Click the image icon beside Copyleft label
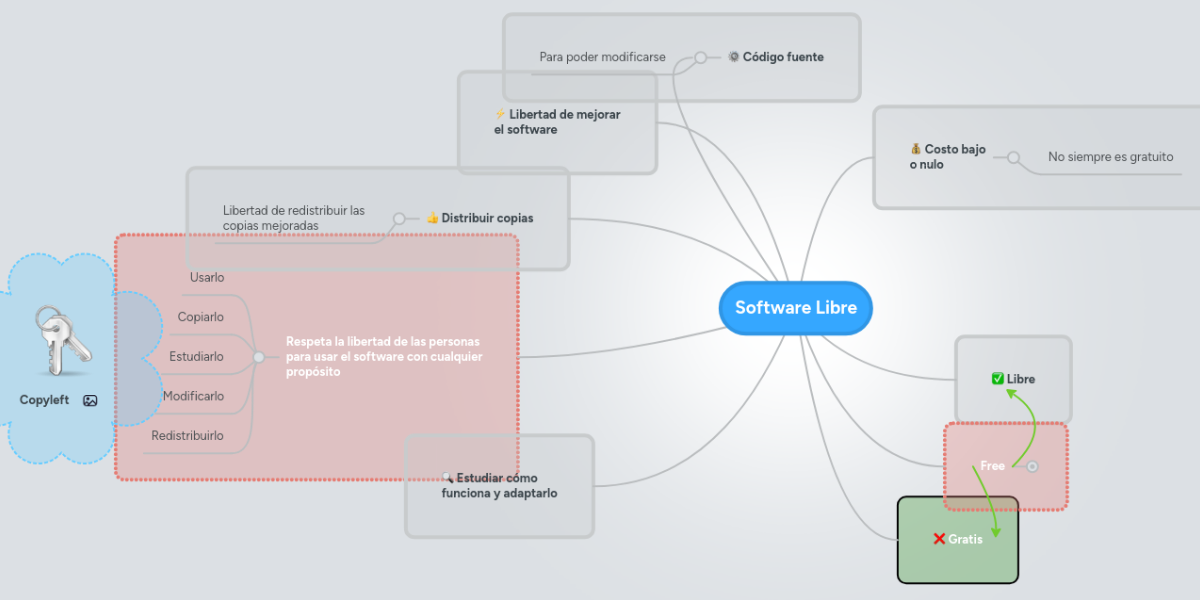The height and width of the screenshot is (600, 1200). point(89,400)
